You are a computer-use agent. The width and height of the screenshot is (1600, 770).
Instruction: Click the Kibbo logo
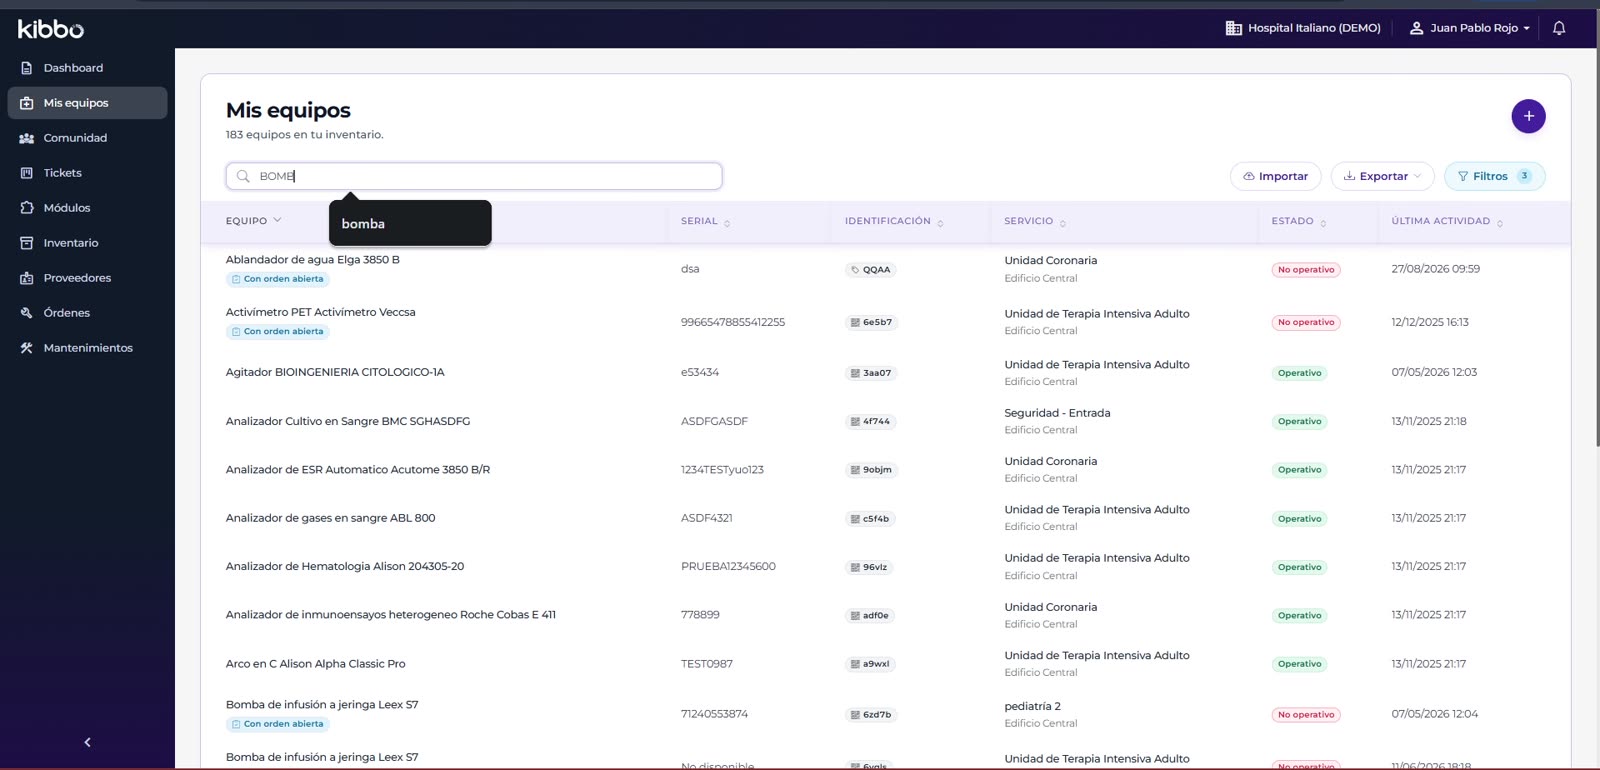pyautogui.click(x=51, y=29)
